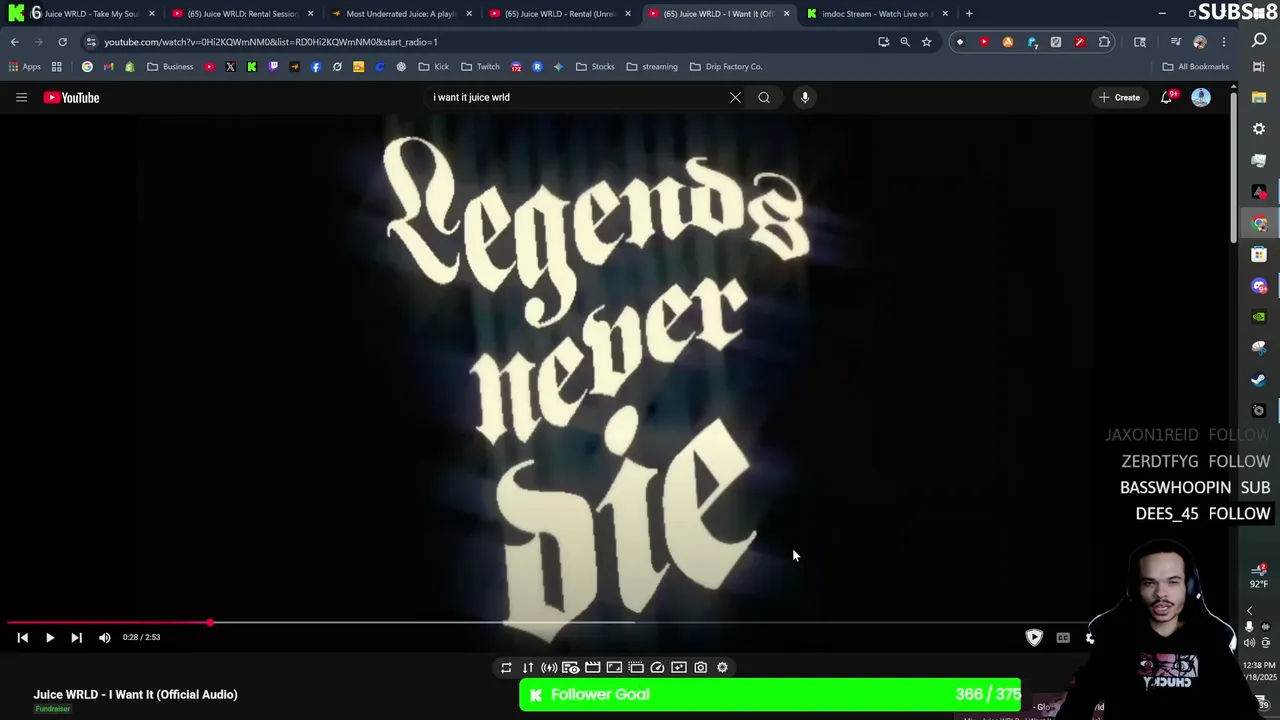Click the reverse playlist arrows icon
This screenshot has height=720, width=1280.
click(x=528, y=667)
